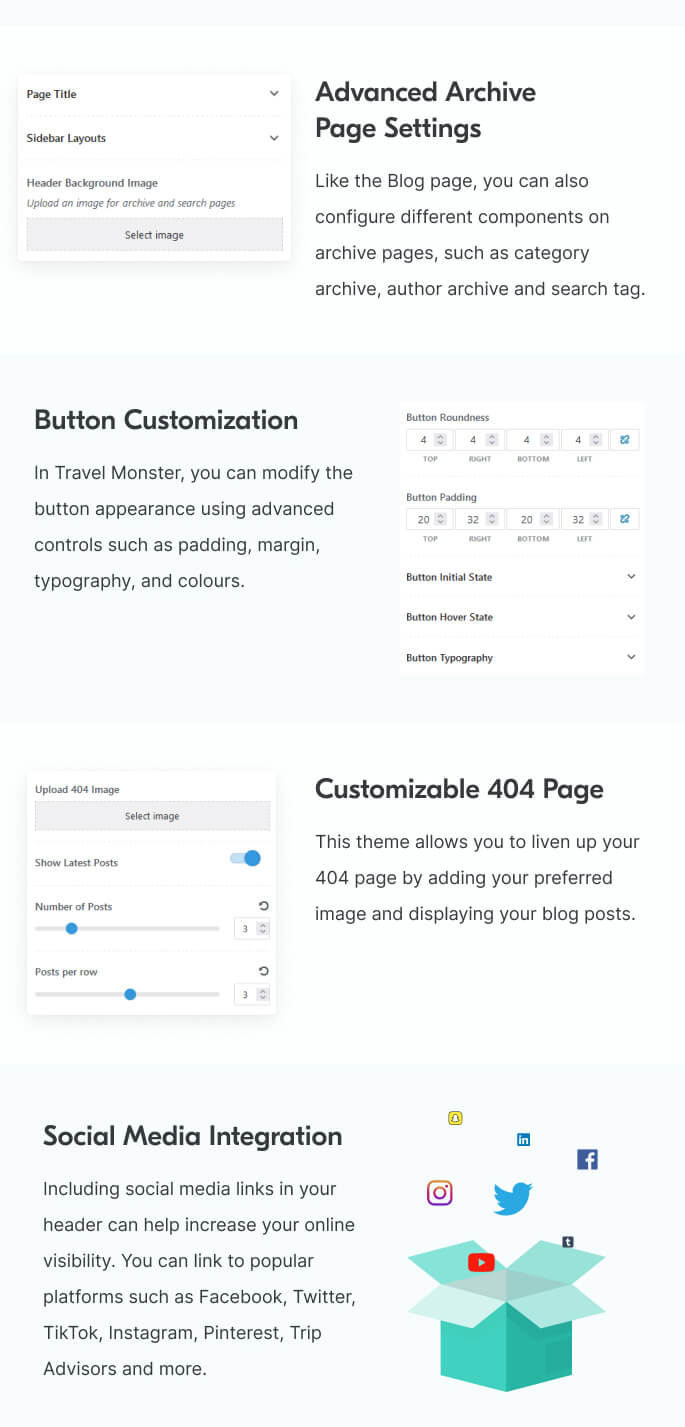Toggle the Show Latest Posts switch
685x1427 pixels.
[245, 858]
